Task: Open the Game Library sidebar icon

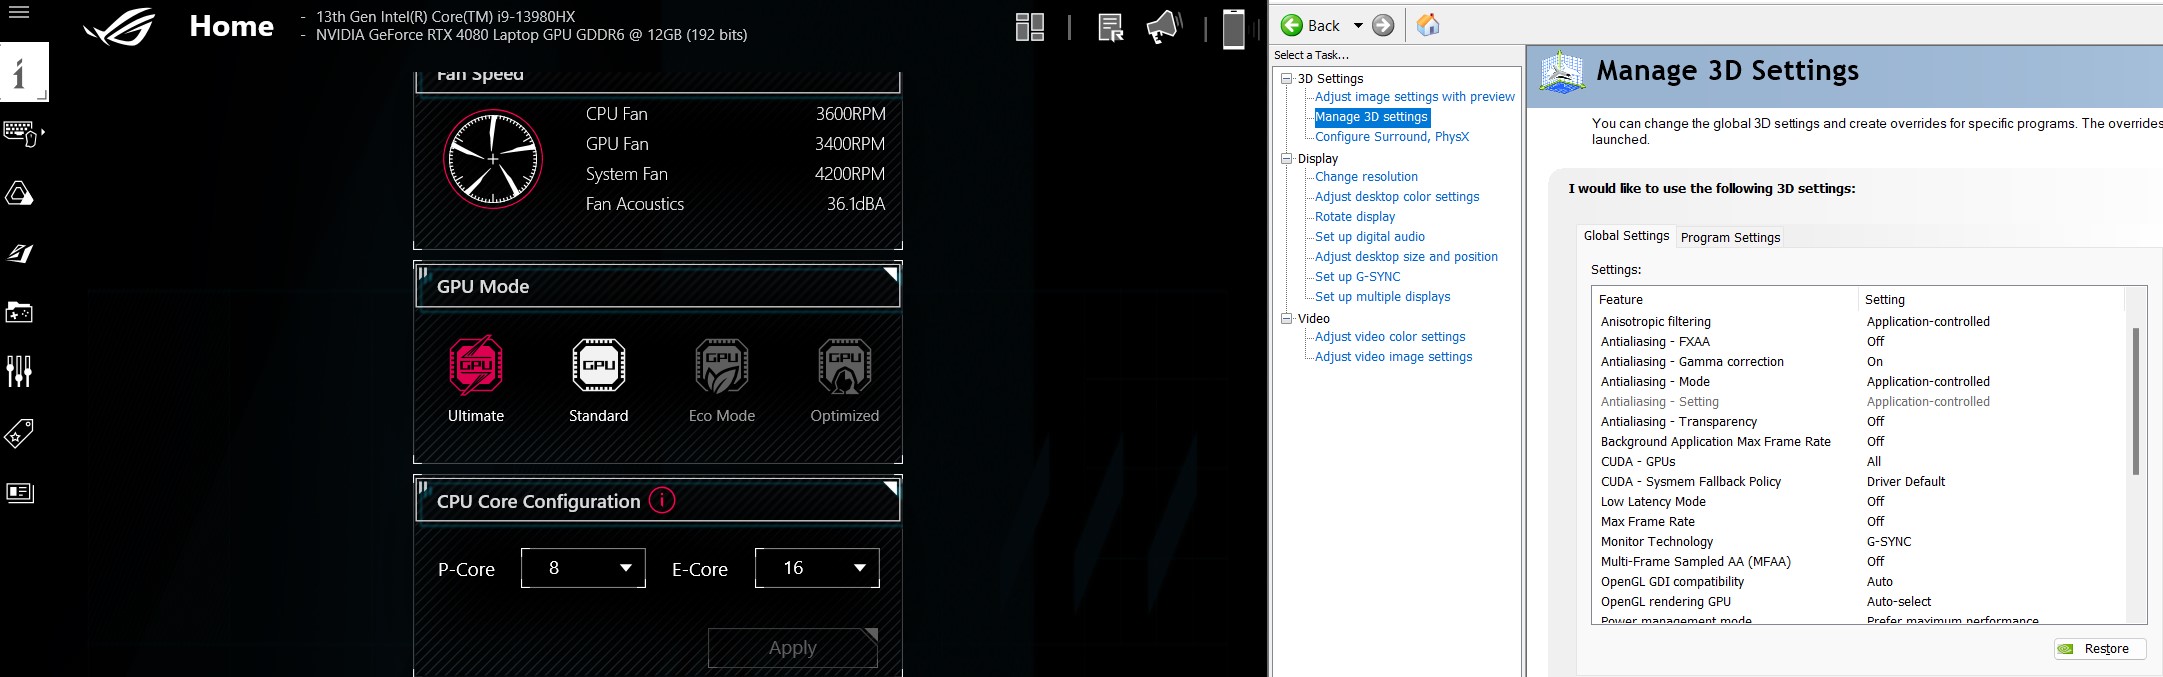Action: (x=20, y=313)
